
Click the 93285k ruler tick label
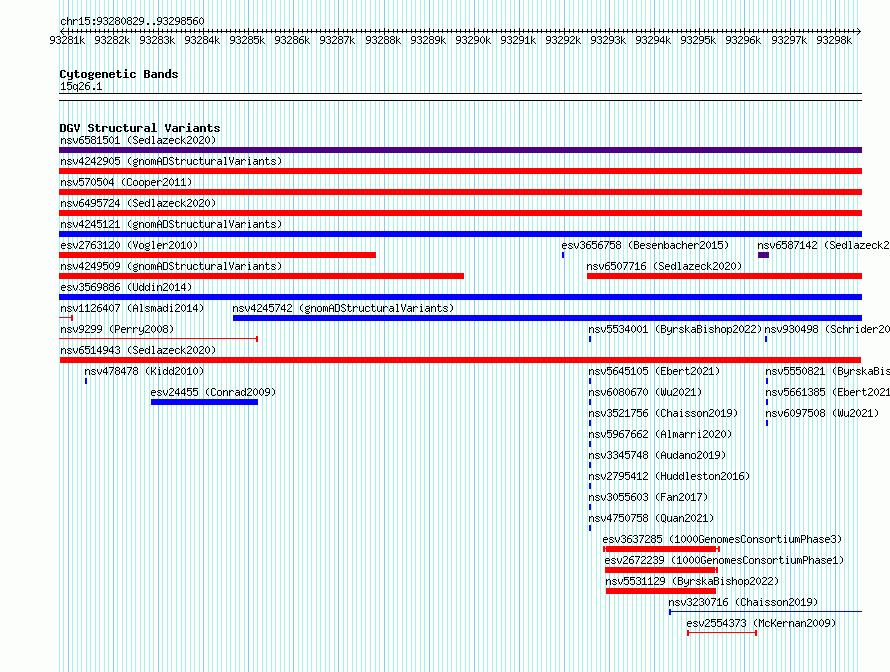click(247, 40)
